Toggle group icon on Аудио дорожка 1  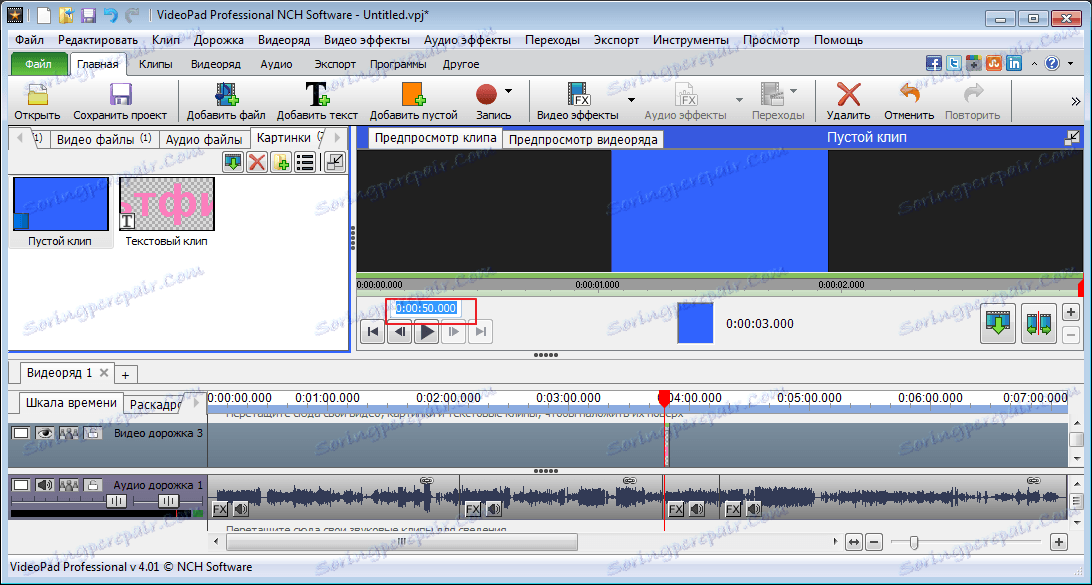tap(69, 485)
